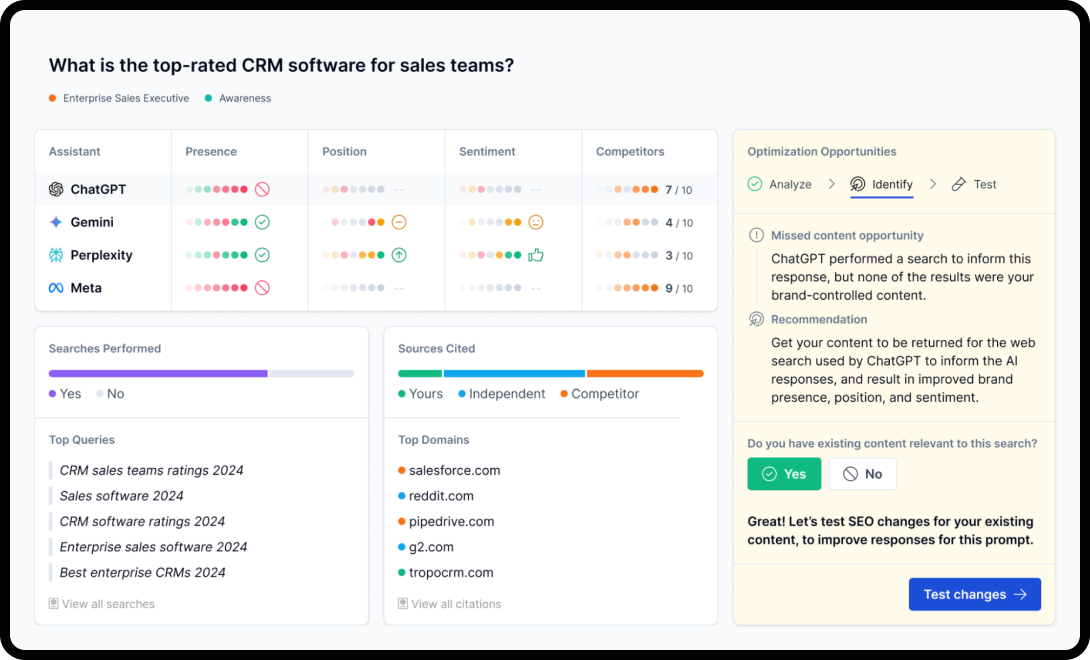The height and width of the screenshot is (660, 1090).
Task: Click Perplexity's upward arrow position icon
Action: [x=399, y=255]
